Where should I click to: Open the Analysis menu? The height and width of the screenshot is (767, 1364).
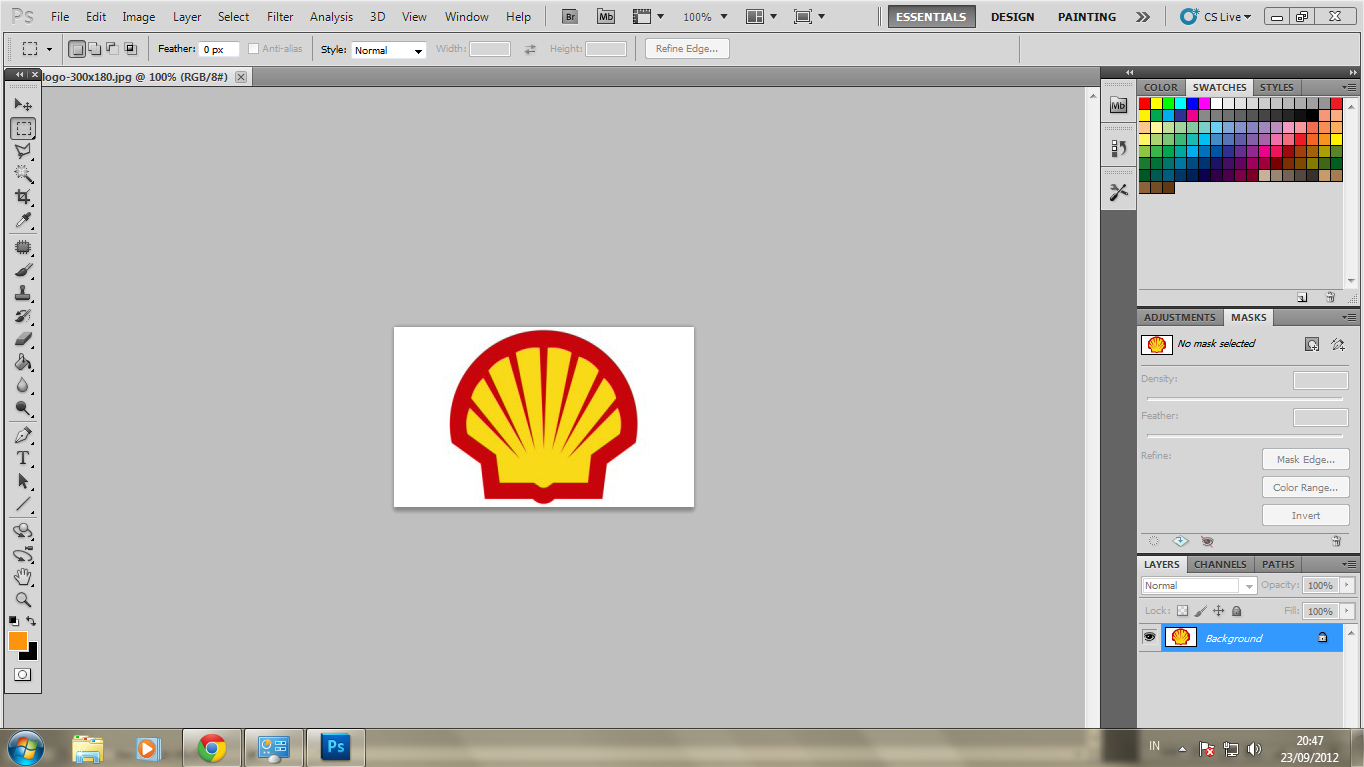(331, 17)
